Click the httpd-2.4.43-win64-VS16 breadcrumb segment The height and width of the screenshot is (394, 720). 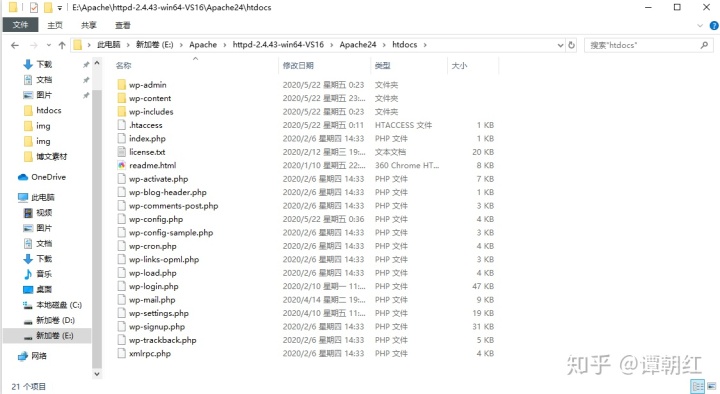click(x=278, y=45)
